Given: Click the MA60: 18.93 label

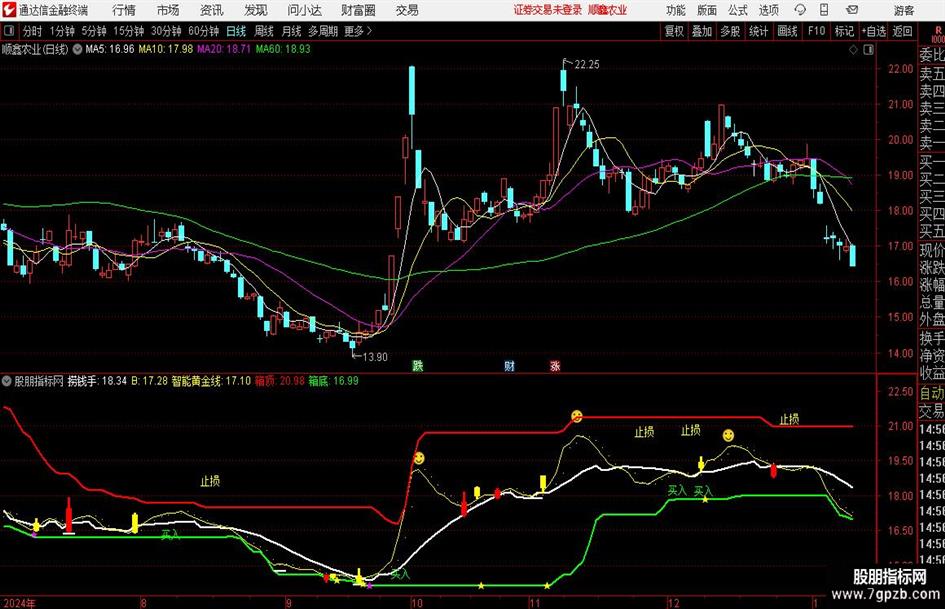Looking at the screenshot, I should (x=283, y=49).
